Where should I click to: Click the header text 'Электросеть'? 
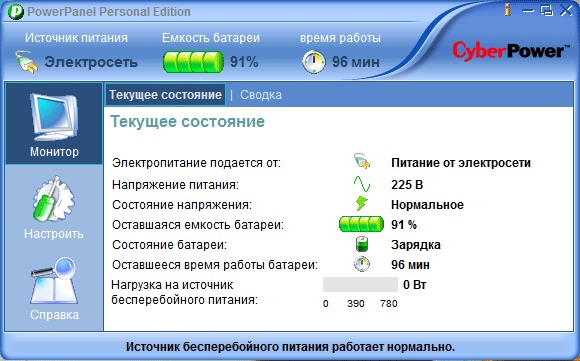[x=91, y=62]
